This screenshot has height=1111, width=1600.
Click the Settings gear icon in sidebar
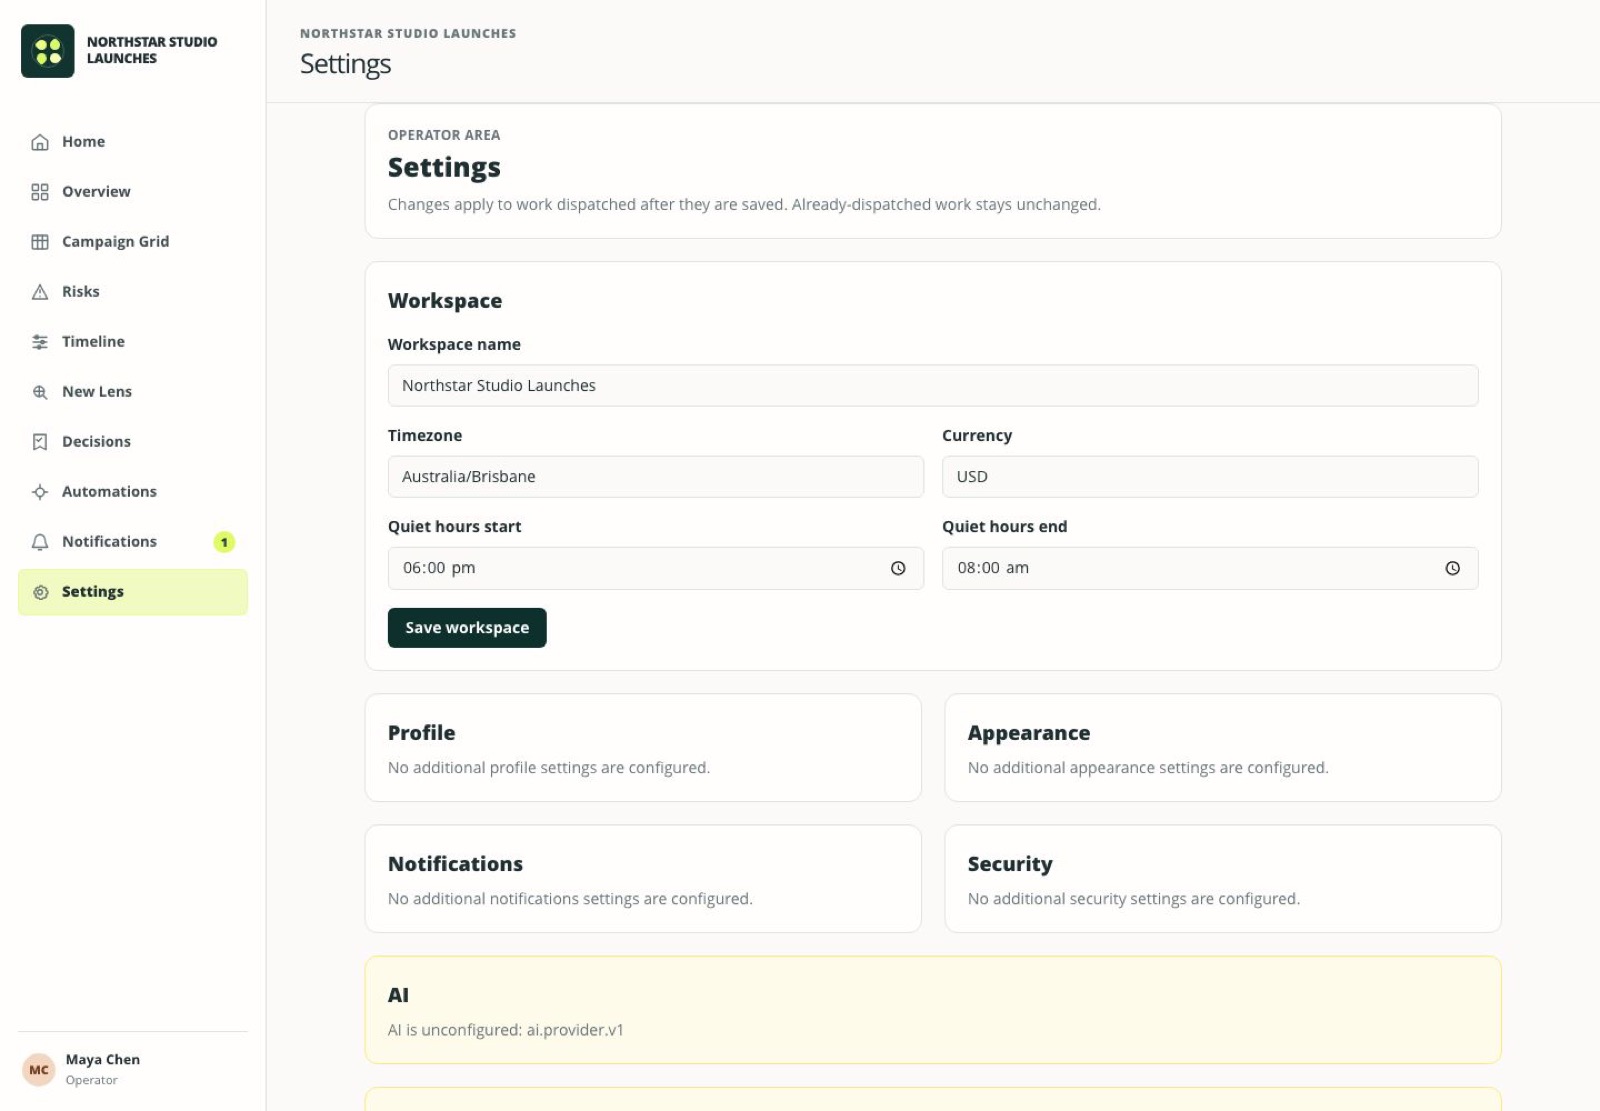[40, 592]
